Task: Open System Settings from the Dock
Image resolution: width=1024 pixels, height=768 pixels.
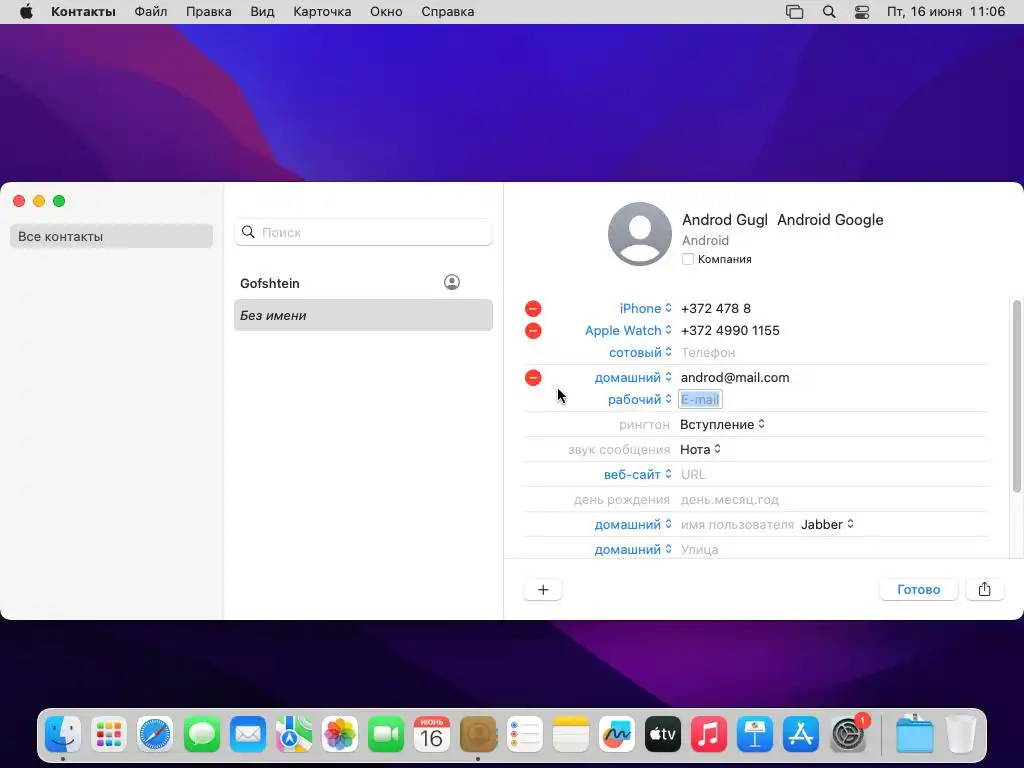Action: pyautogui.click(x=848, y=734)
